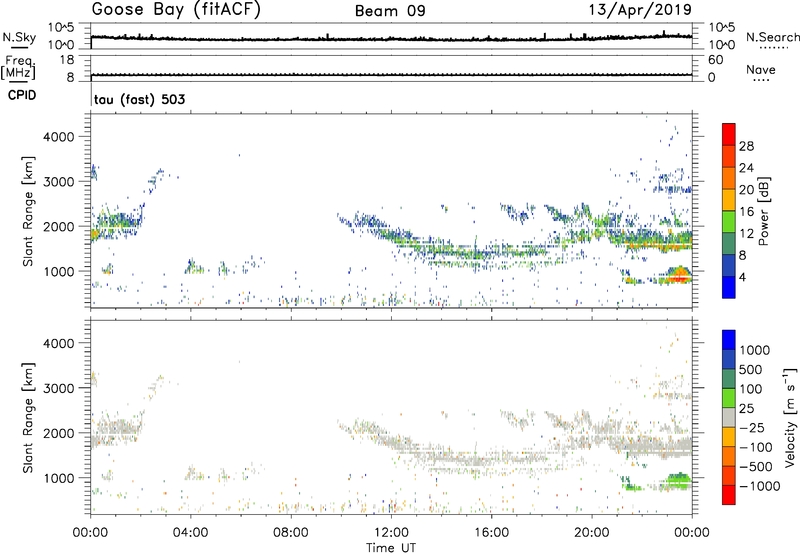Click 'Slant Range [km]' label of power panel
The height and width of the screenshot is (554, 800).
tap(28, 211)
